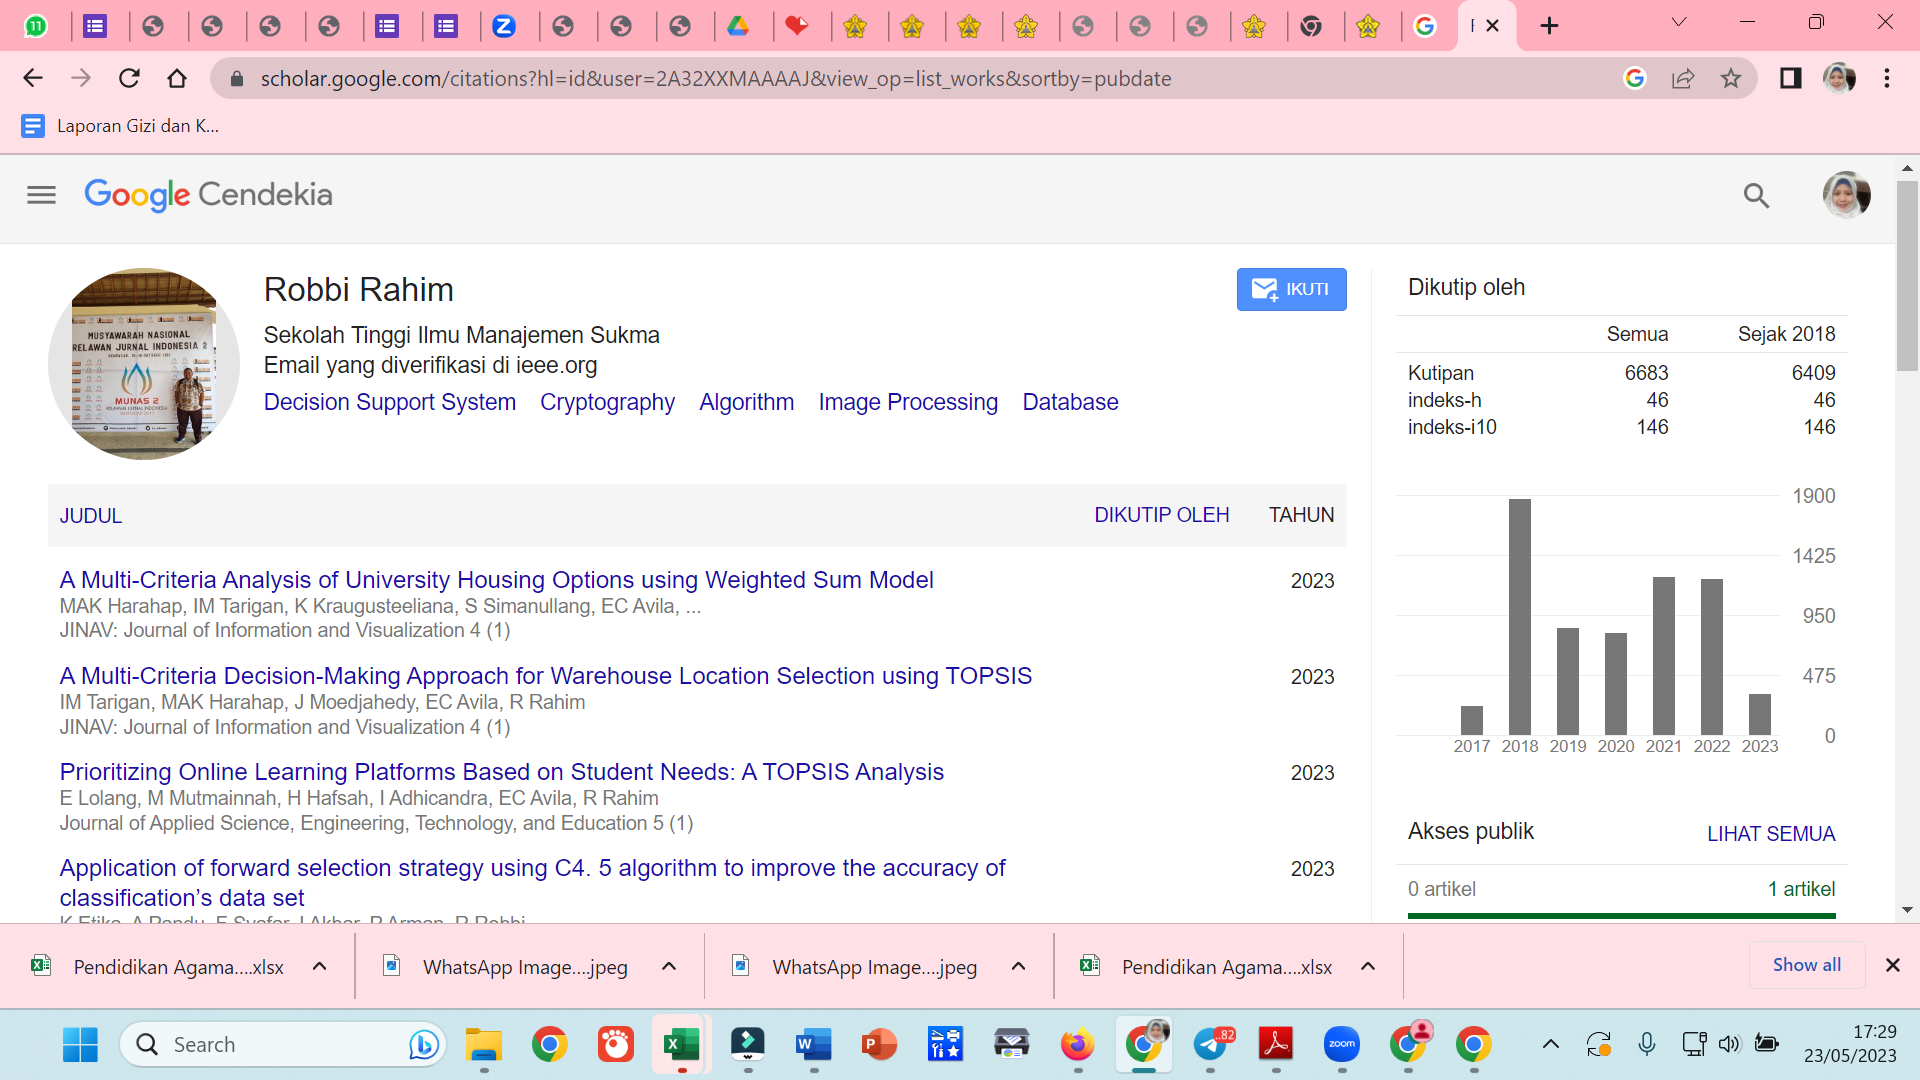
Task: Click the page scrollbar down arrow
Action: tap(1907, 910)
